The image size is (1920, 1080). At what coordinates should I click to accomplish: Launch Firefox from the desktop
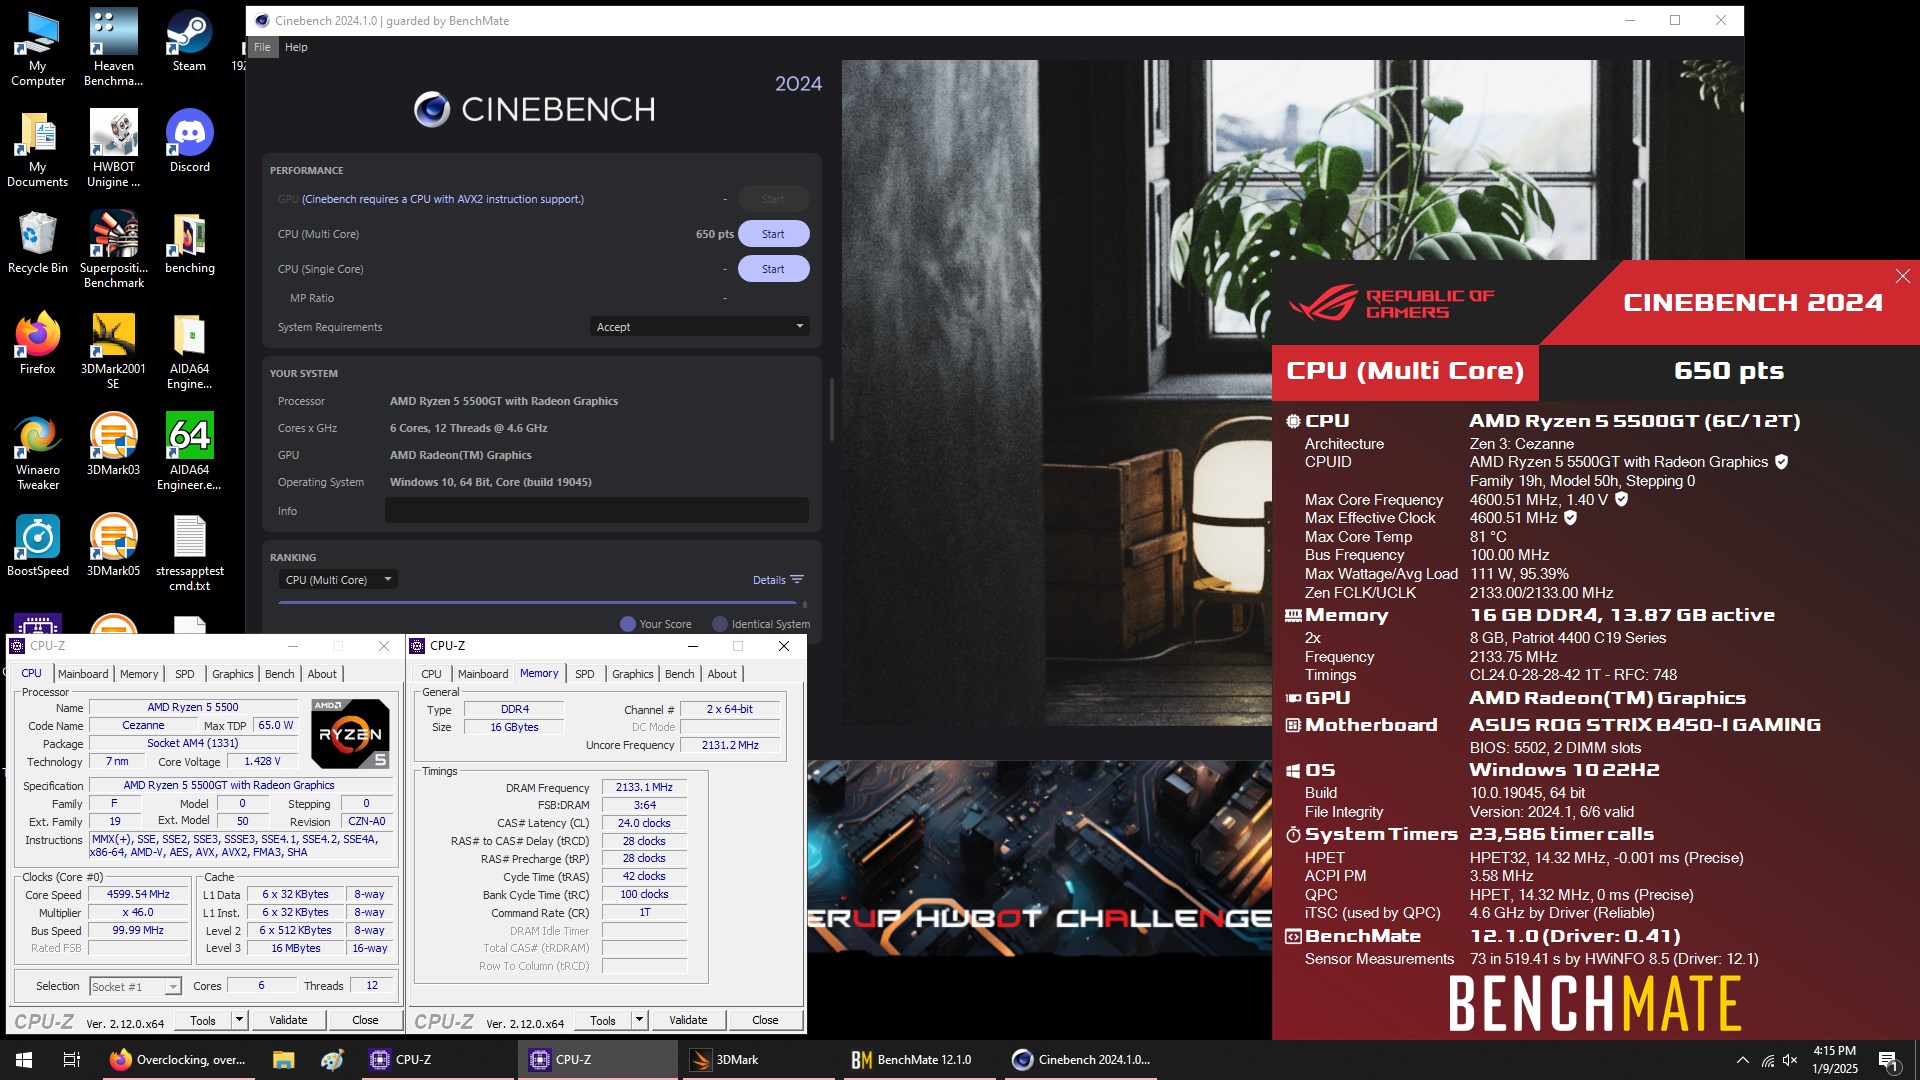(37, 343)
